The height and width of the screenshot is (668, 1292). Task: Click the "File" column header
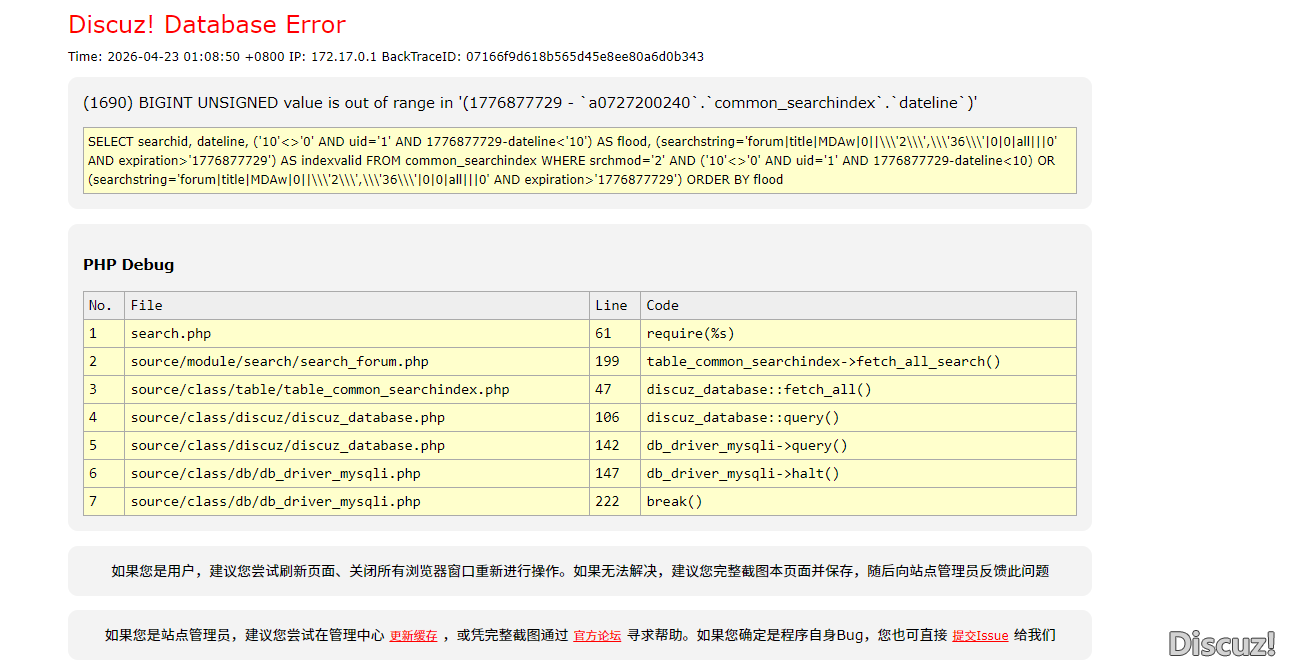146,305
